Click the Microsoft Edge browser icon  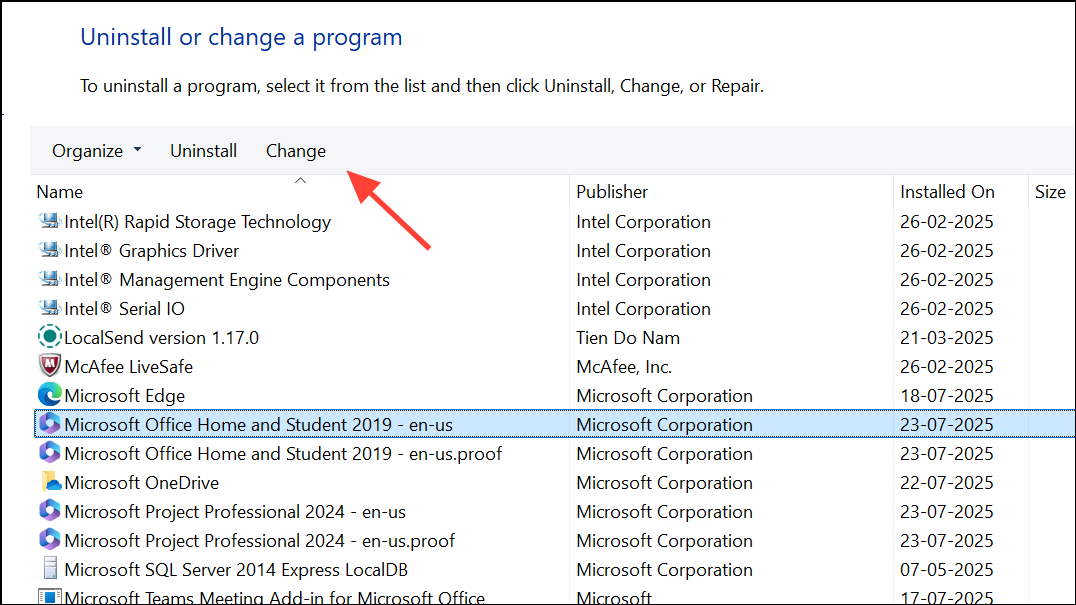point(50,395)
